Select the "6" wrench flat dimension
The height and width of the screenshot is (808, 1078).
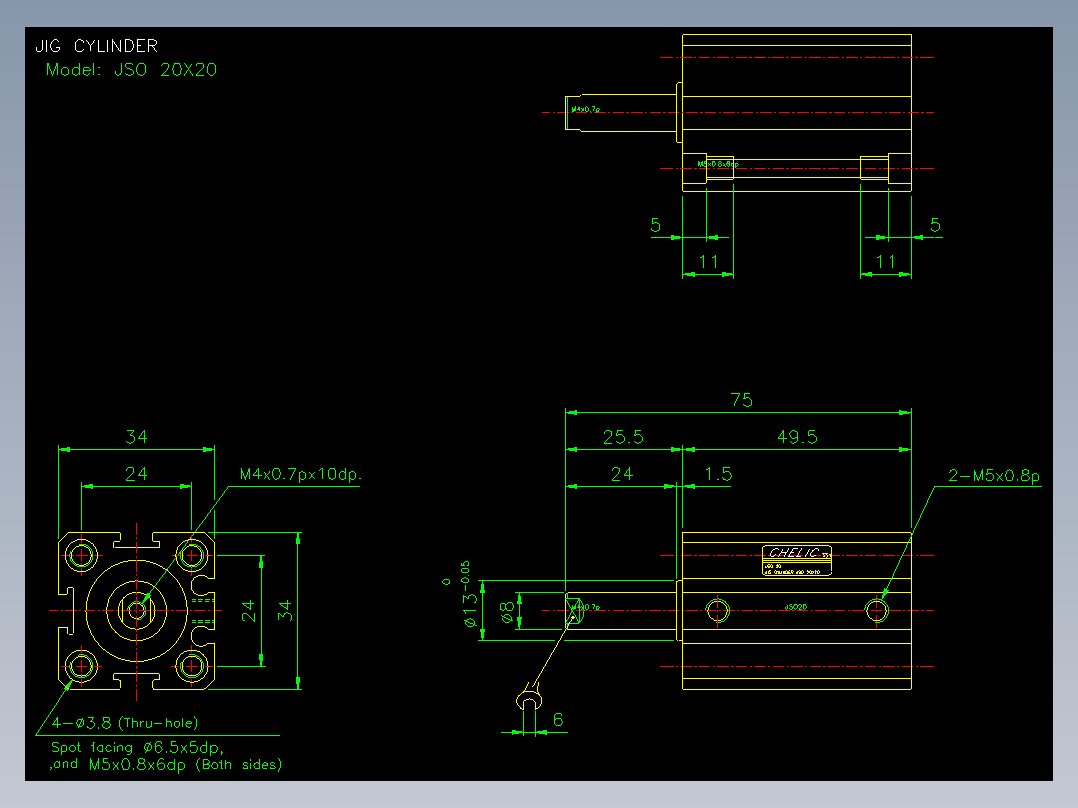click(x=558, y=719)
